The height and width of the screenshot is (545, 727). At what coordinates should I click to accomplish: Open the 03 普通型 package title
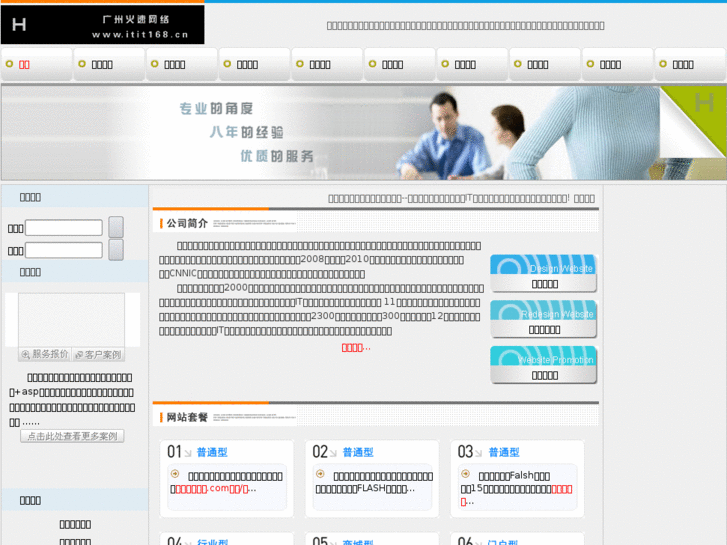[x=504, y=452]
